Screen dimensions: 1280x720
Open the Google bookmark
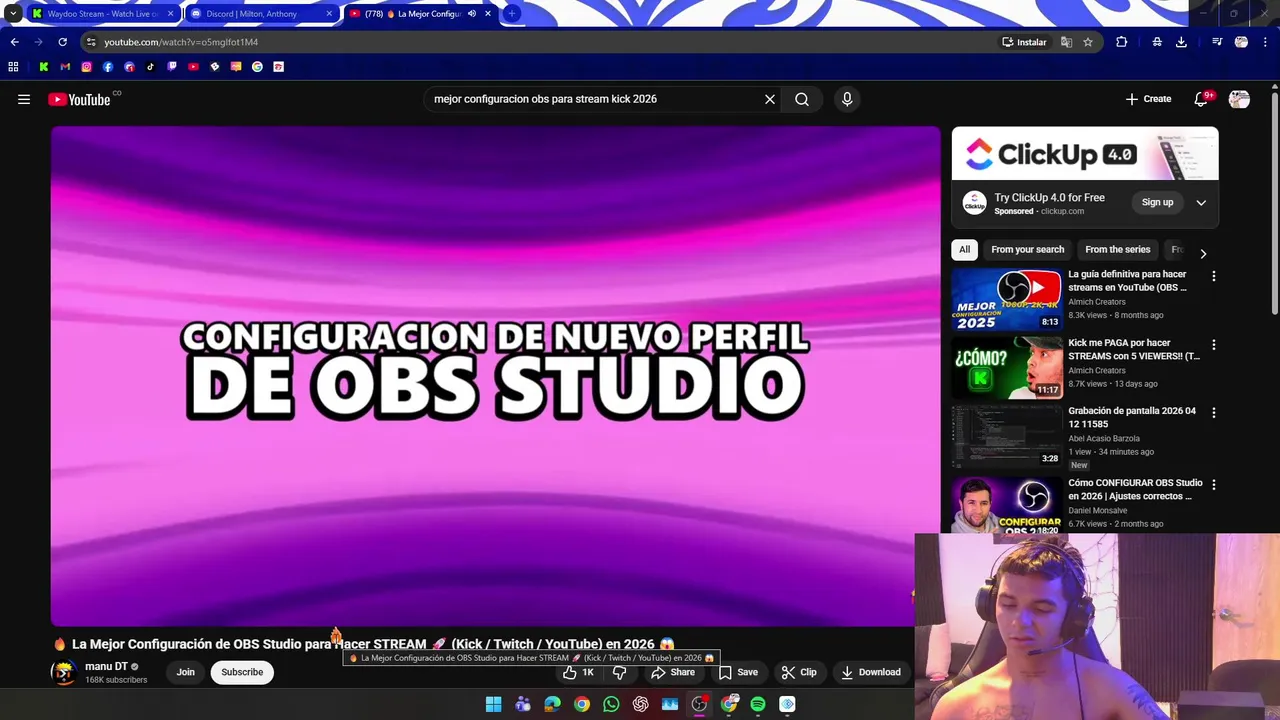(x=257, y=67)
